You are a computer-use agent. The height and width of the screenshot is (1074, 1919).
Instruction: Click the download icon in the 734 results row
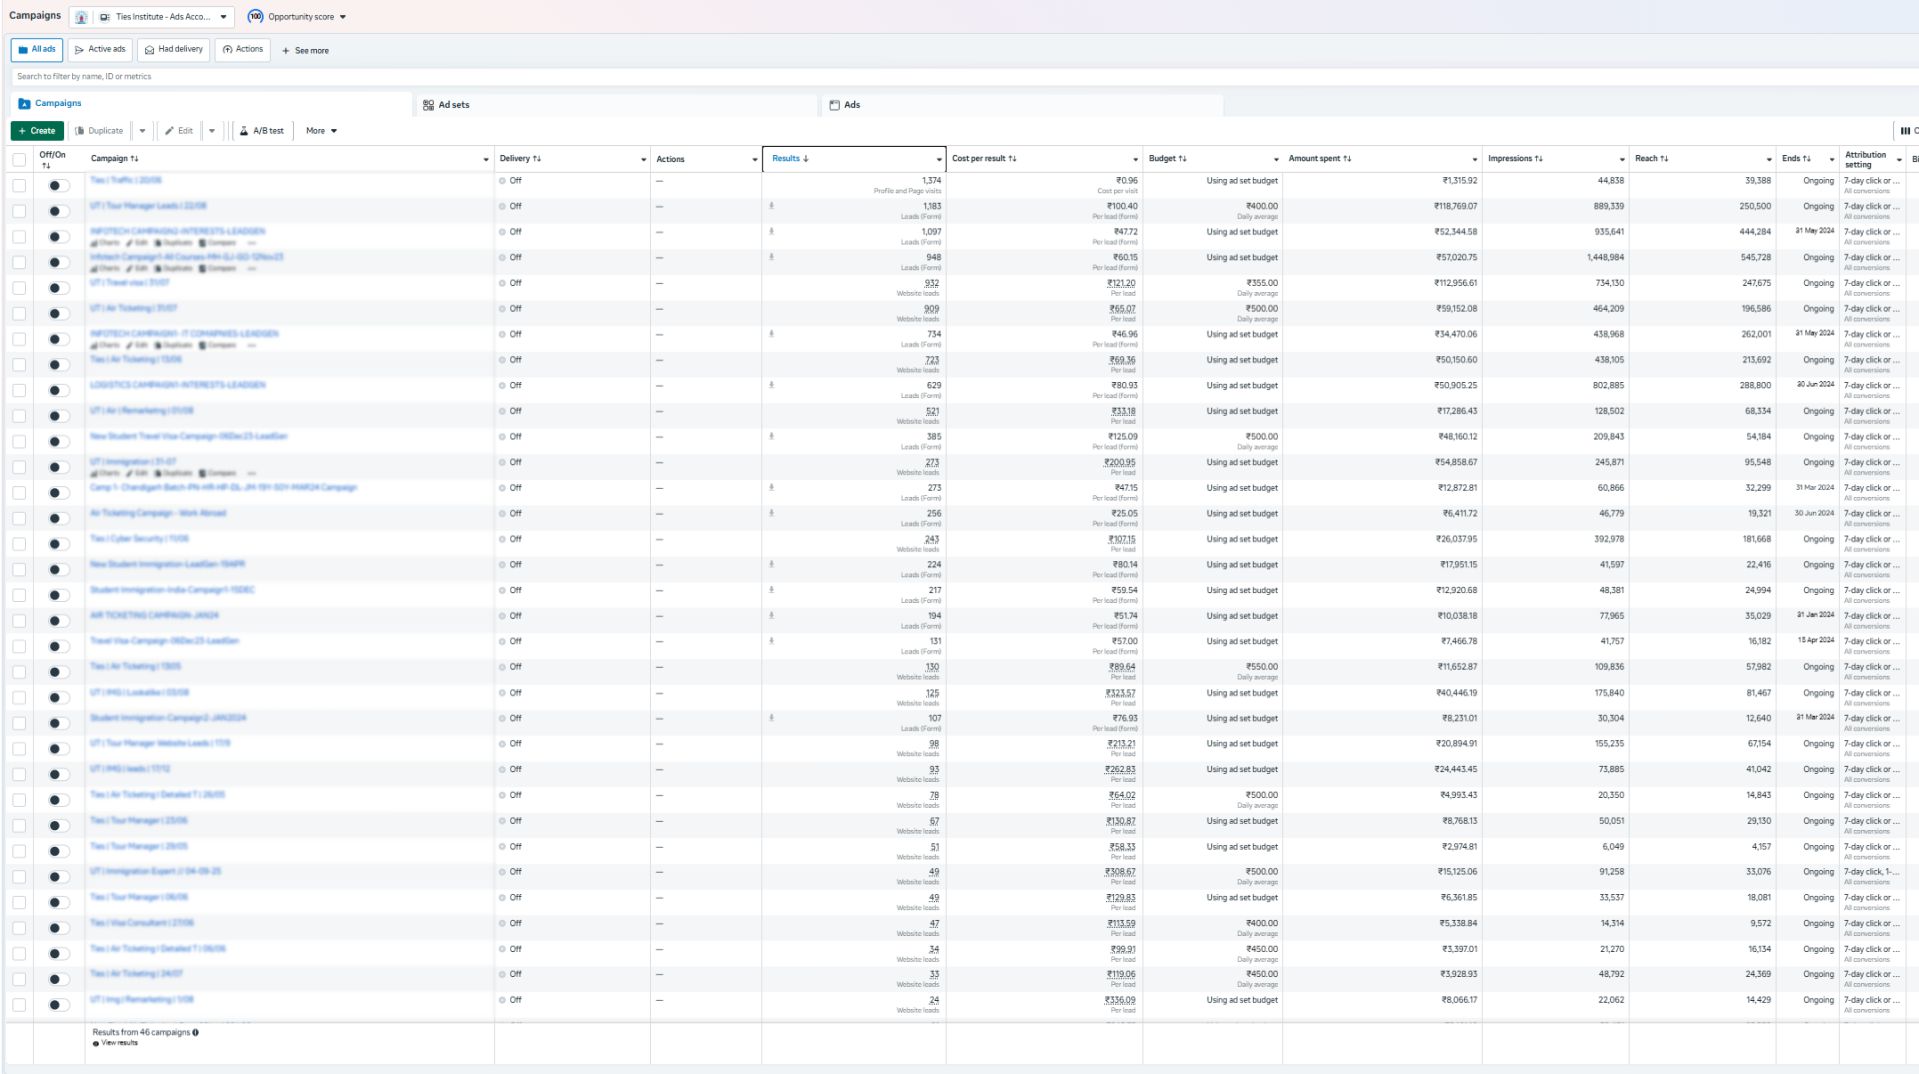click(771, 334)
